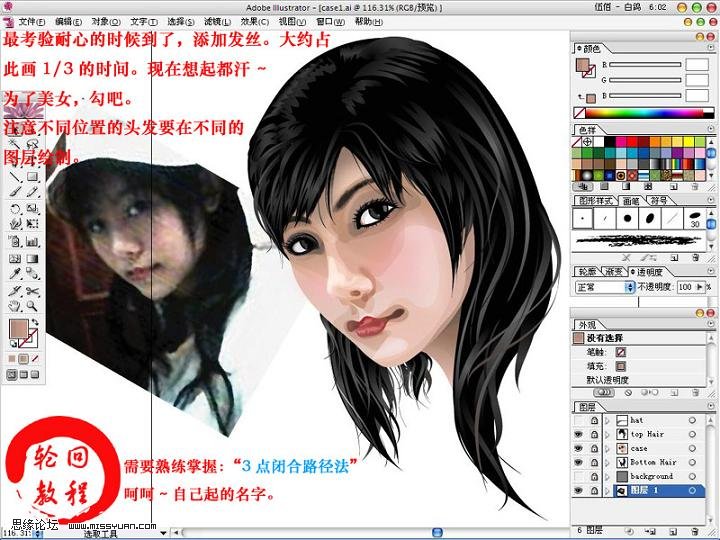Select the Rectangle tool
Image resolution: width=720 pixels, height=540 pixels.
pos(32,176)
